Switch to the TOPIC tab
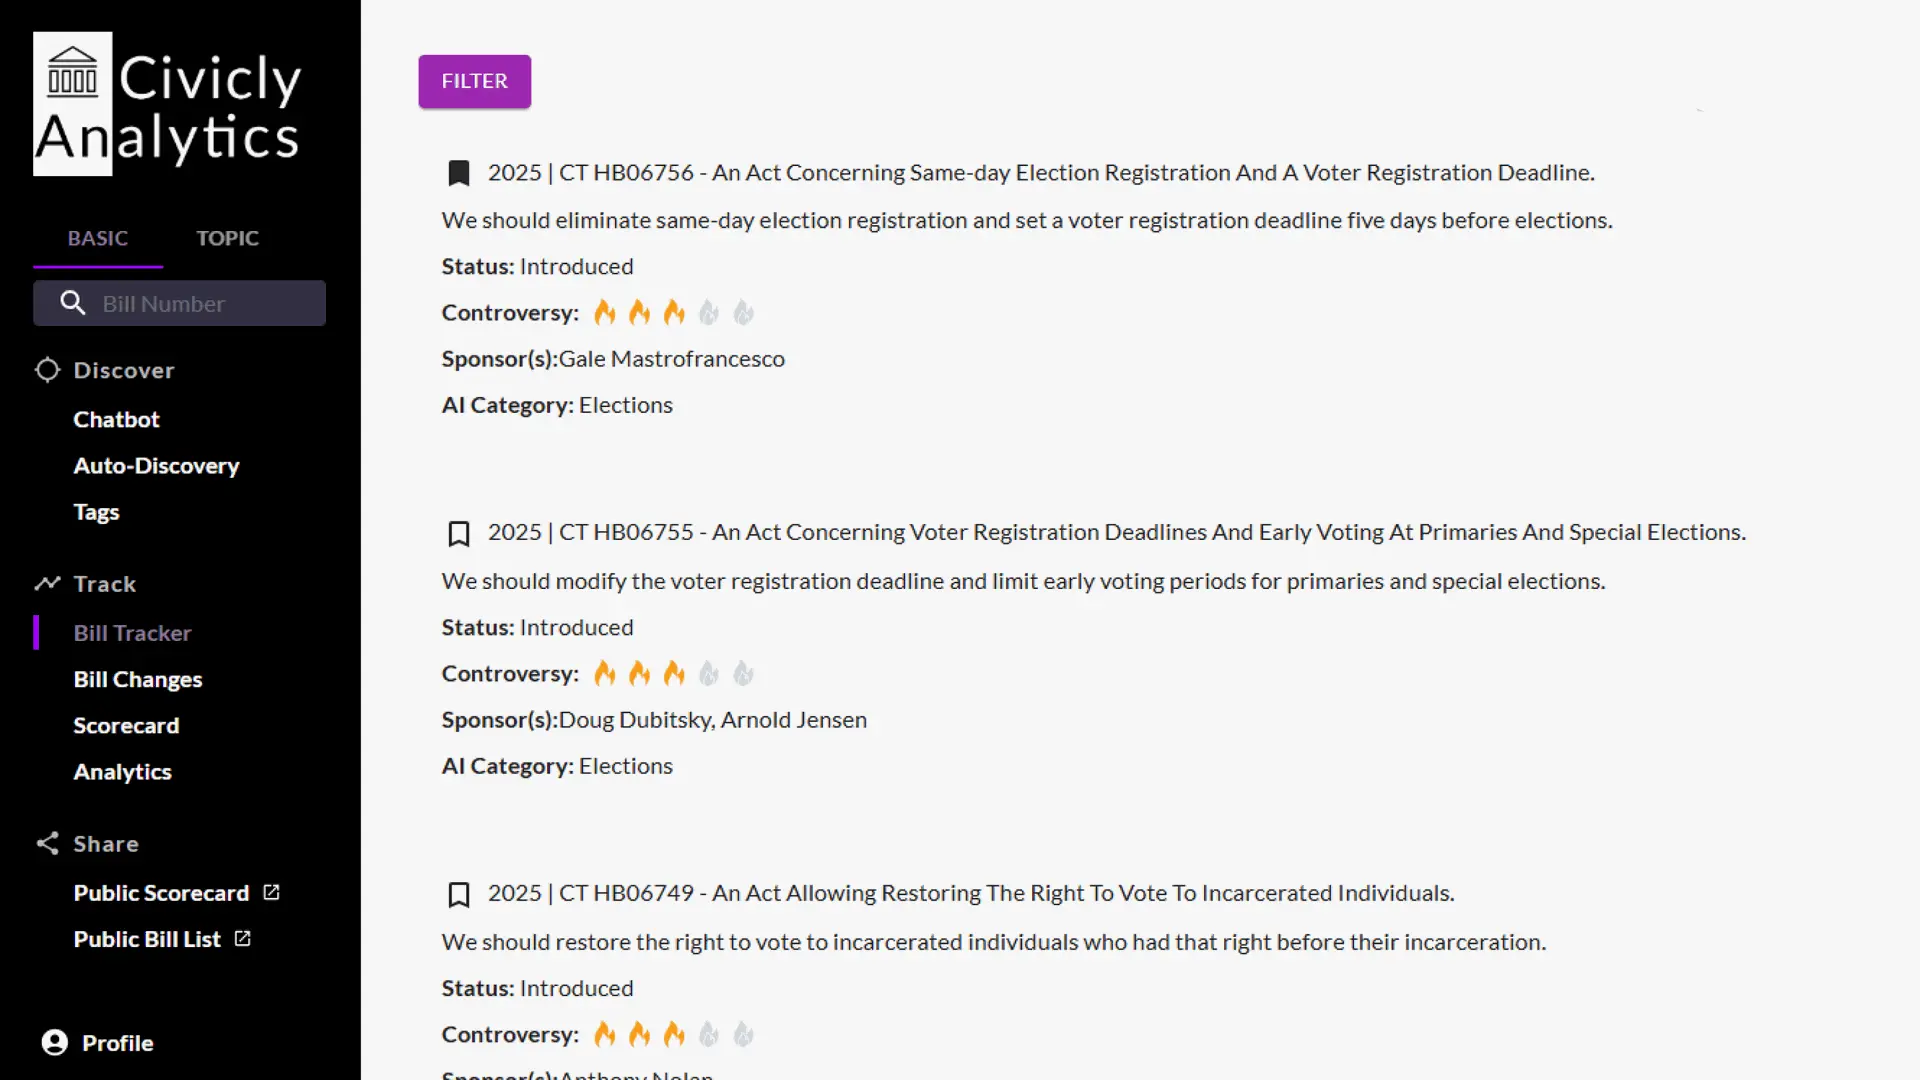 227,238
